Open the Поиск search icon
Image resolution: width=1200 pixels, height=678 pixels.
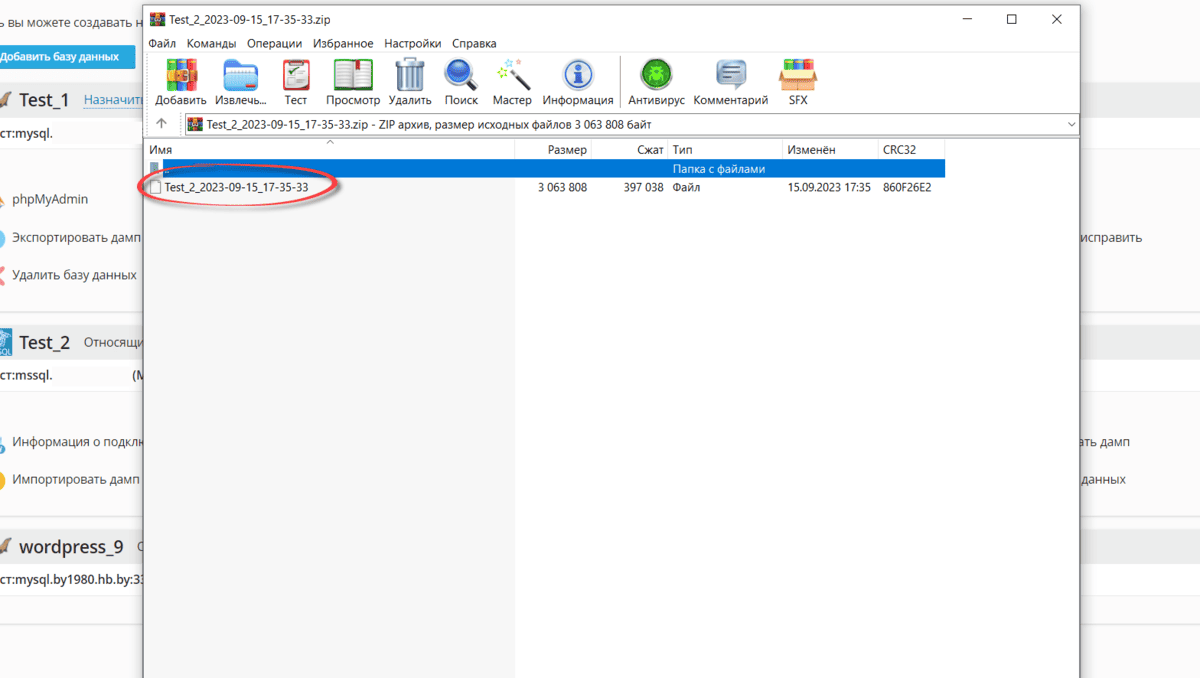click(x=461, y=80)
